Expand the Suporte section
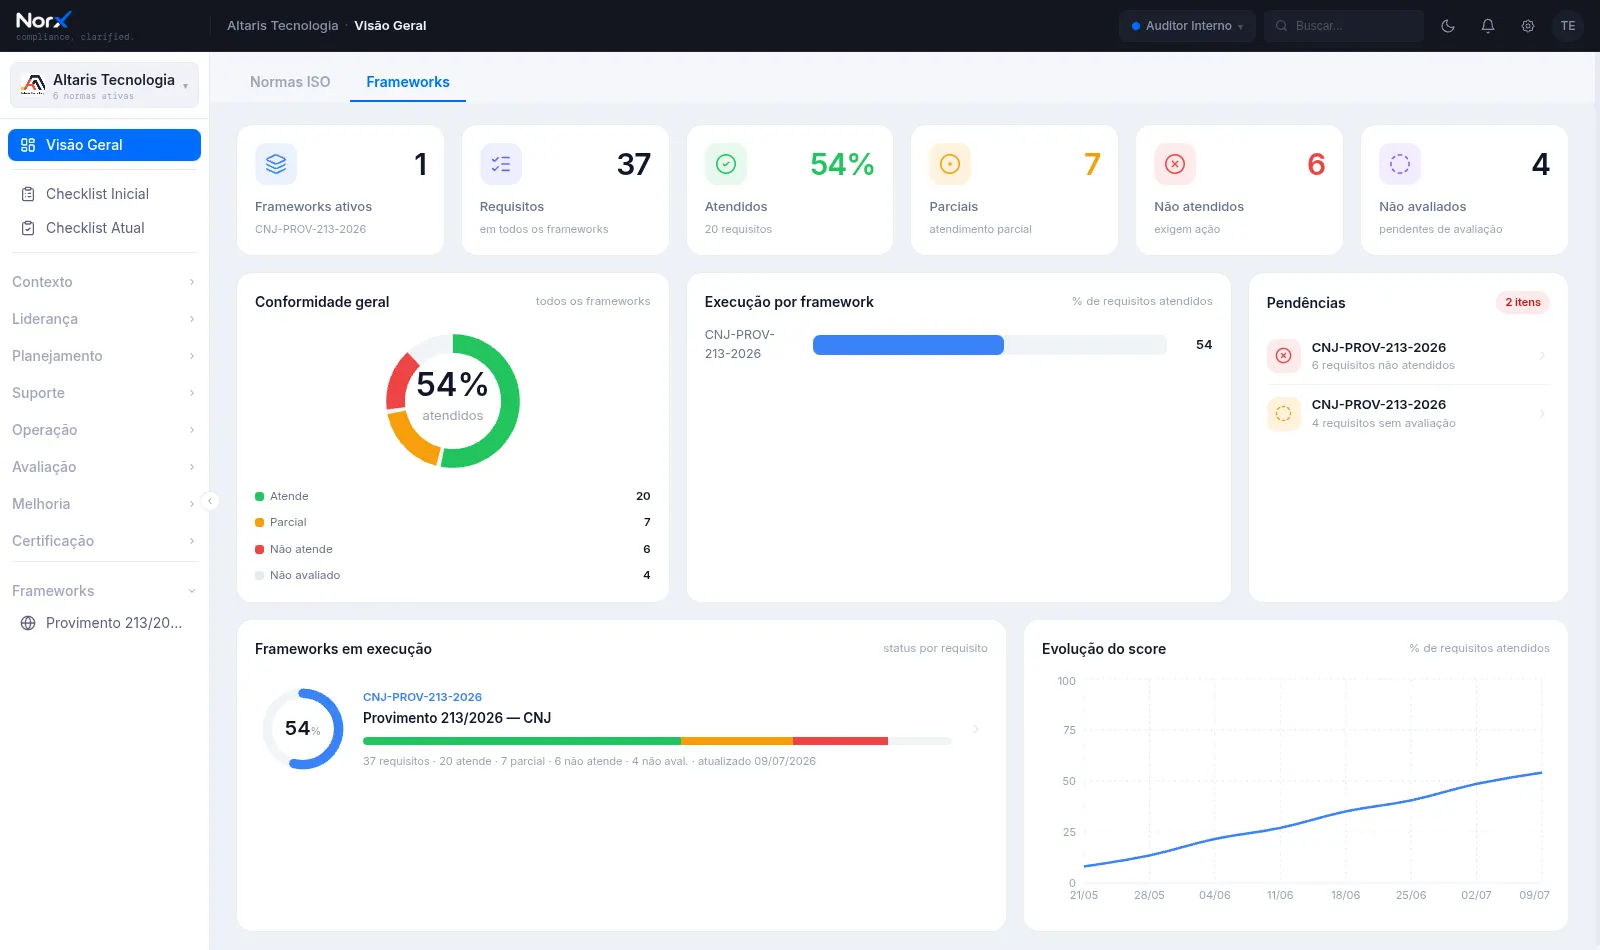This screenshot has height=950, width=1600. pos(104,393)
